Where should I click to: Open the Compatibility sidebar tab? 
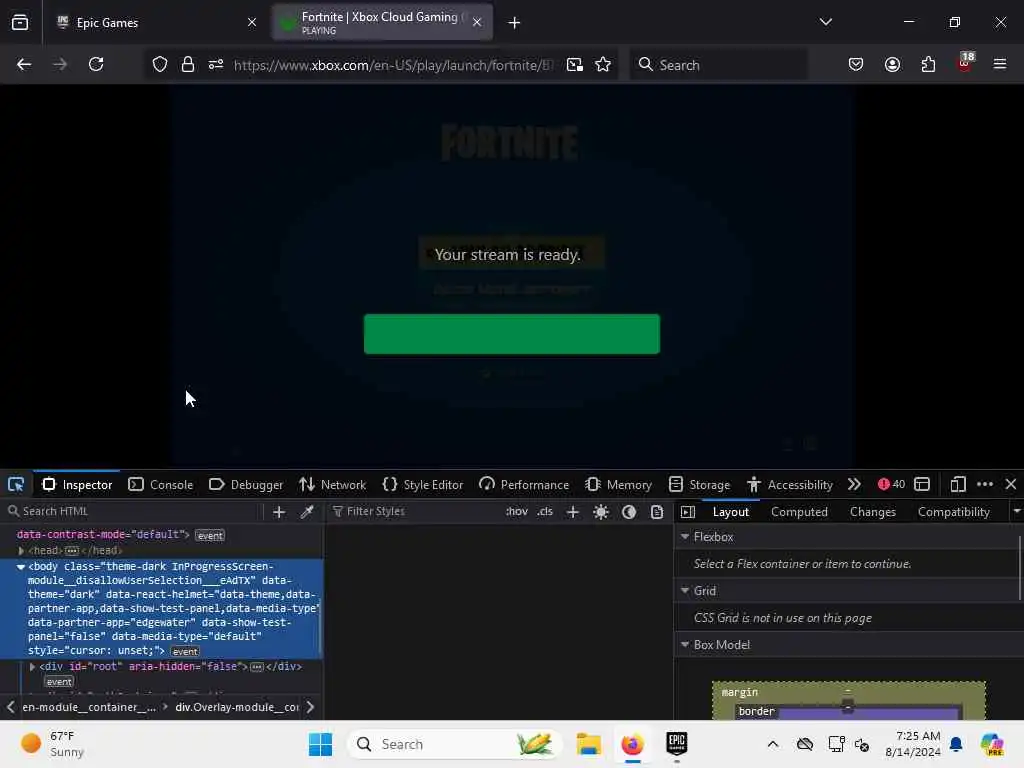tap(953, 512)
